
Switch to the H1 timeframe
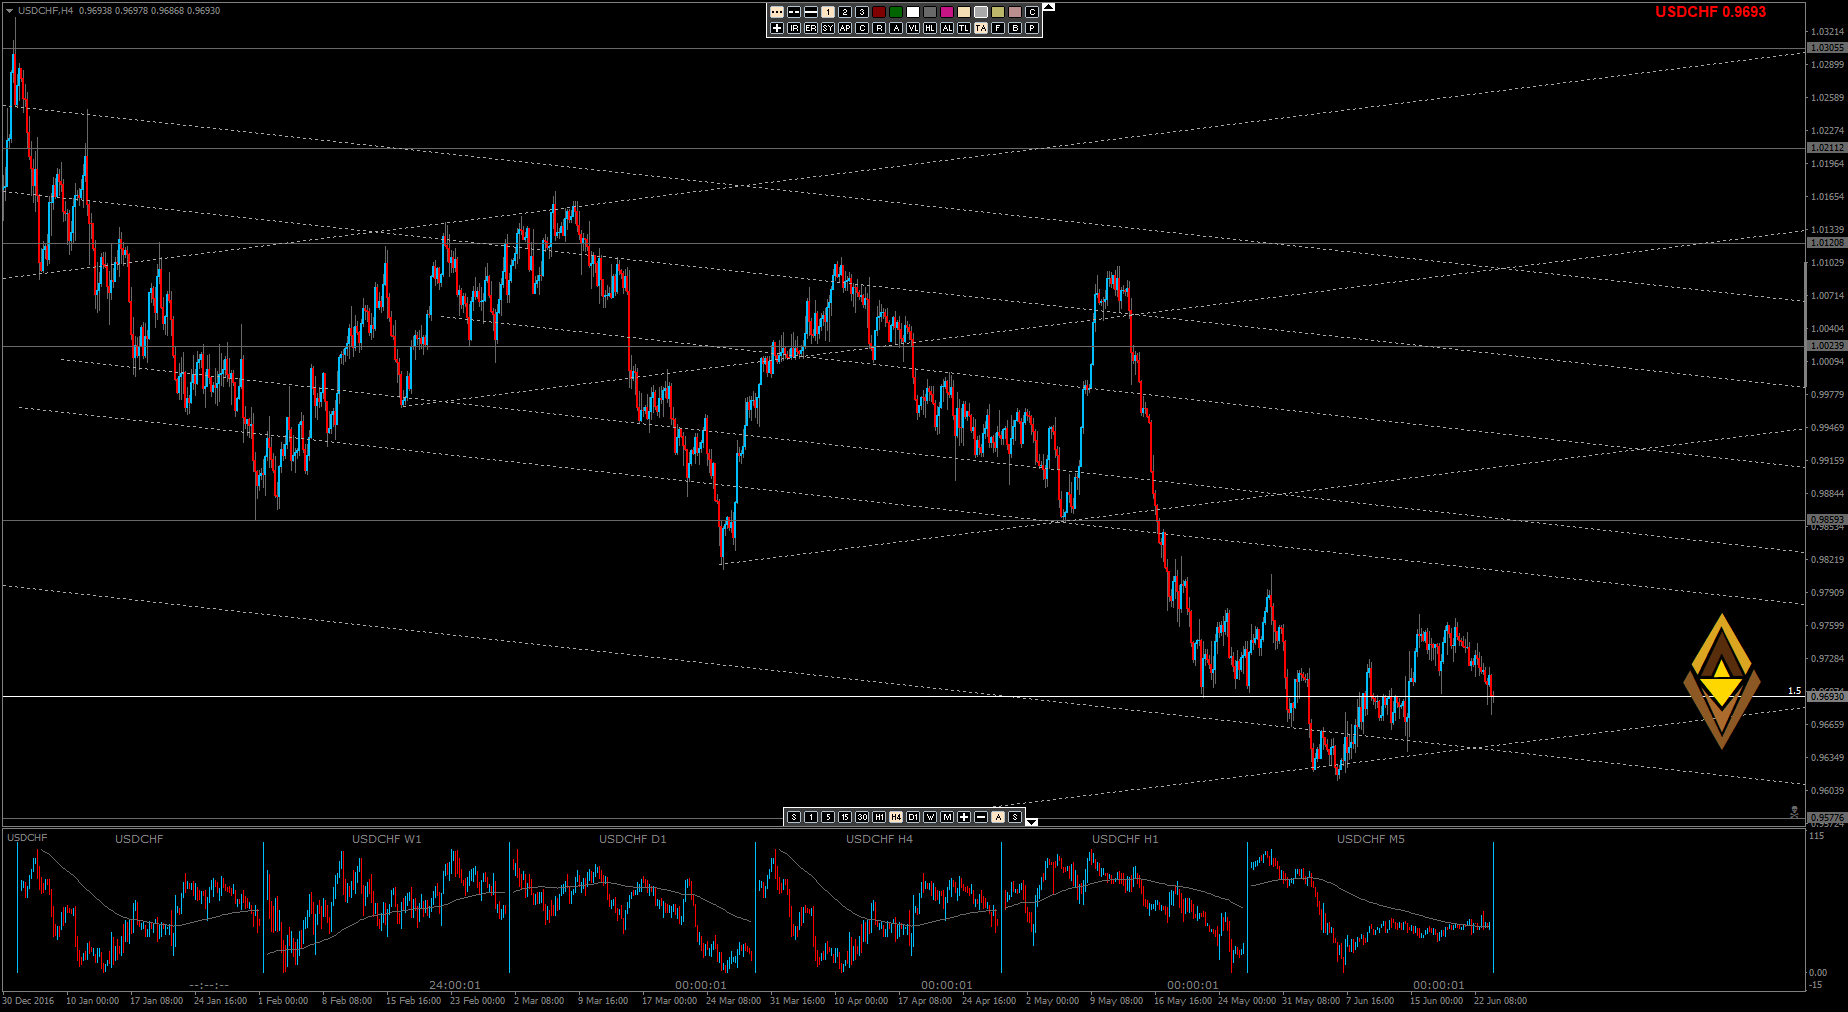click(879, 817)
